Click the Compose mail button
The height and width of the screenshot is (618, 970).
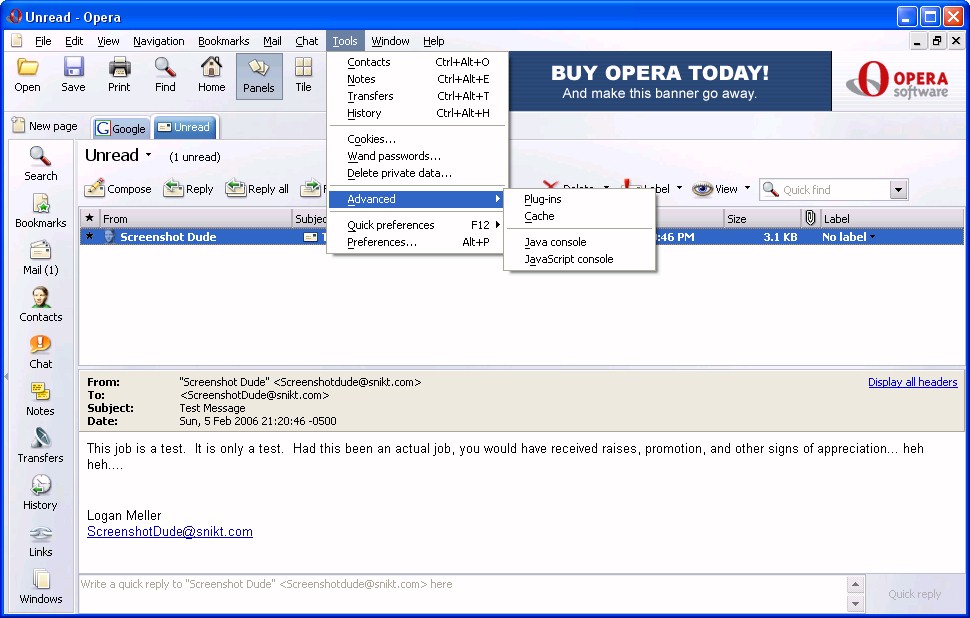[118, 189]
